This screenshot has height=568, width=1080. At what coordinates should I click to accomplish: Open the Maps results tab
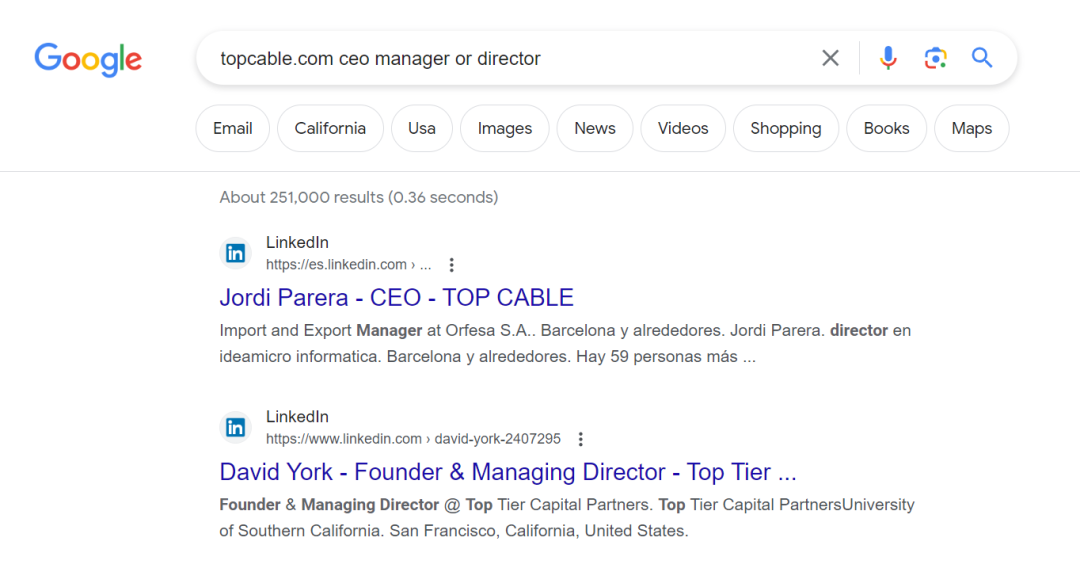[972, 128]
